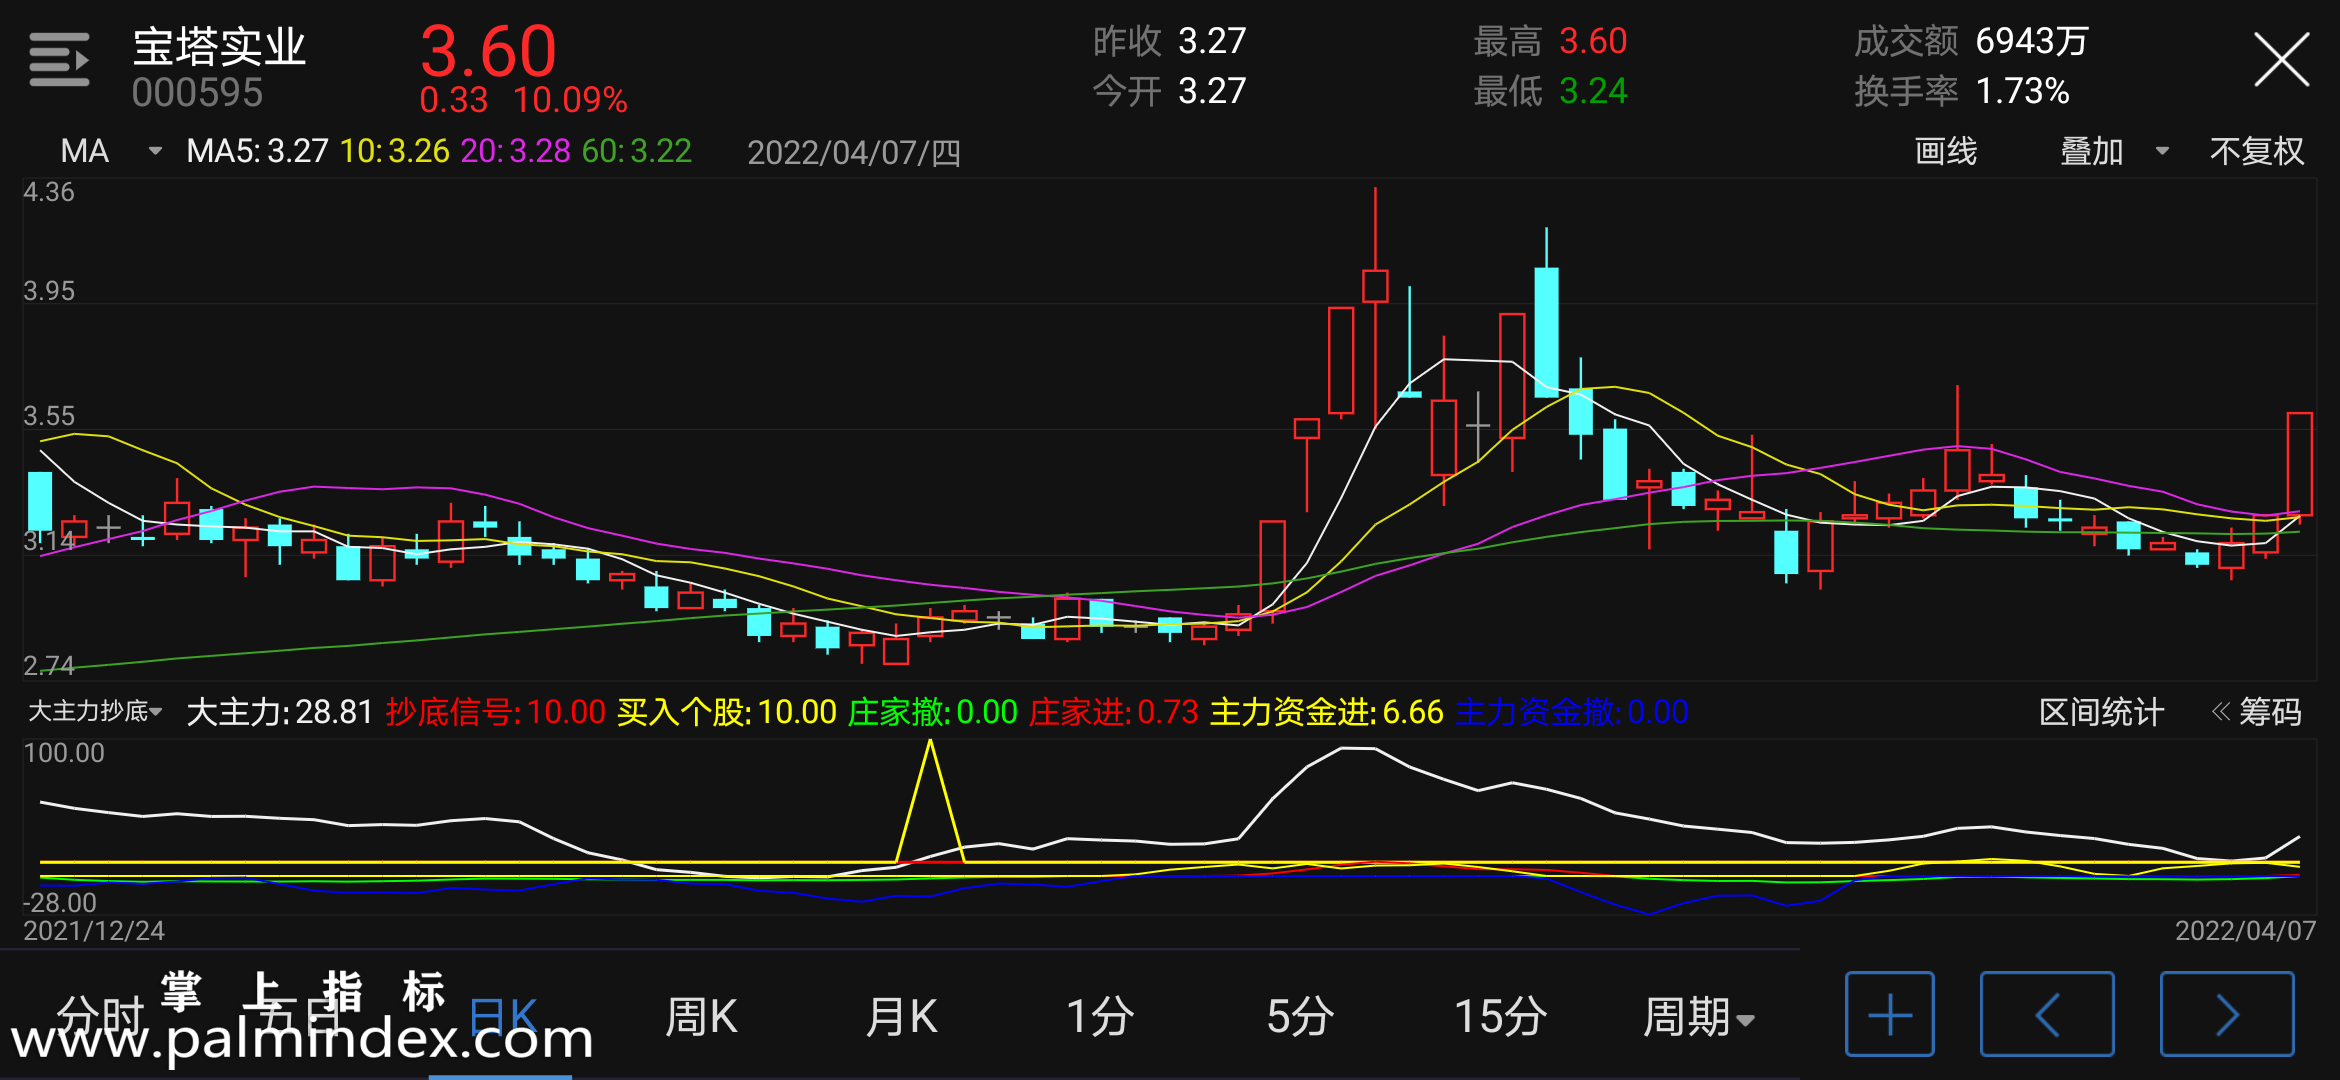Click the date 2022/04/07/四
Viewport: 2340px width, 1080px height.
point(854,153)
